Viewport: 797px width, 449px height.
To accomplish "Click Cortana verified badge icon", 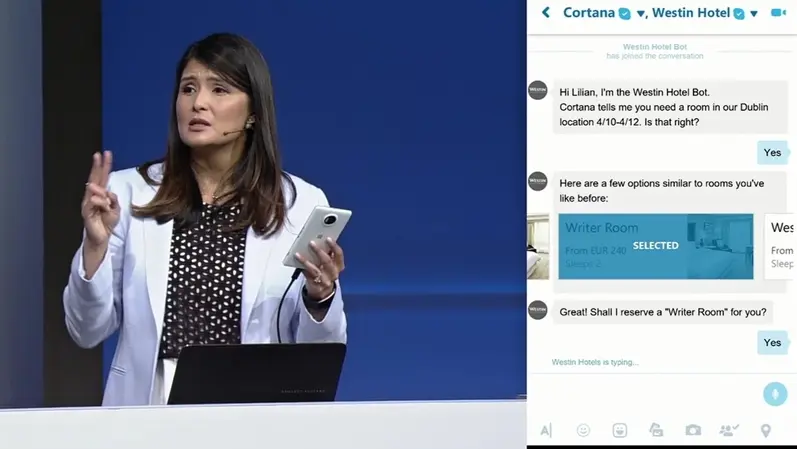I will (625, 14).
